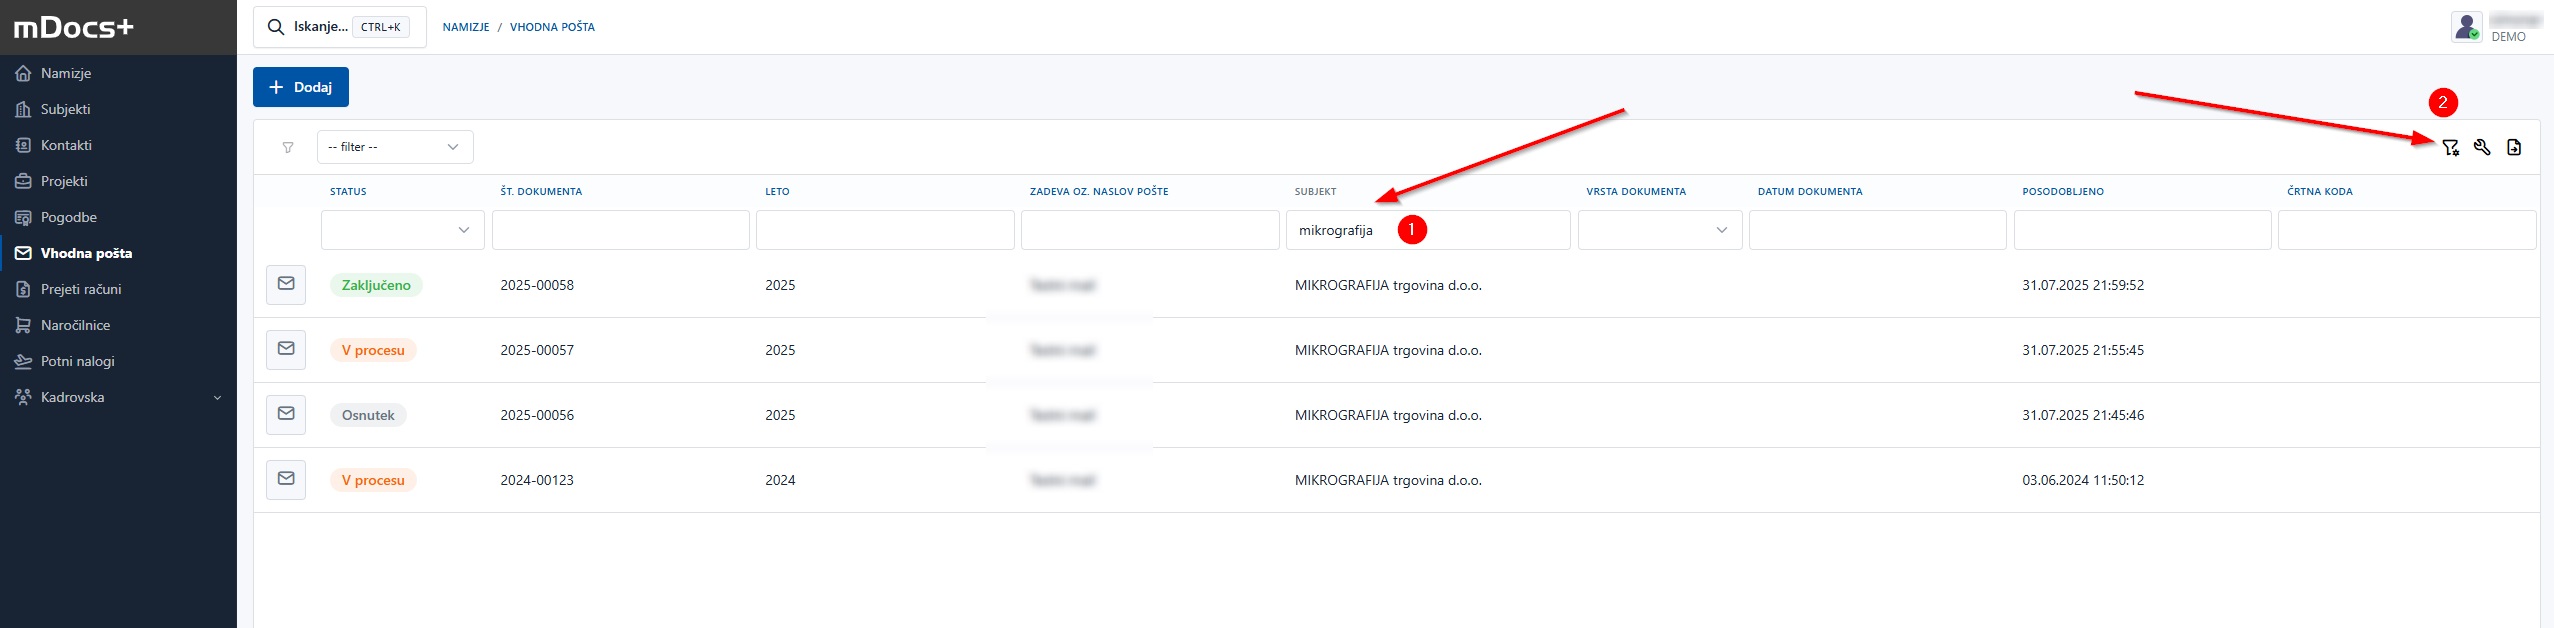This screenshot has height=628, width=2554.
Task: Click the export document icon
Action: (2513, 148)
